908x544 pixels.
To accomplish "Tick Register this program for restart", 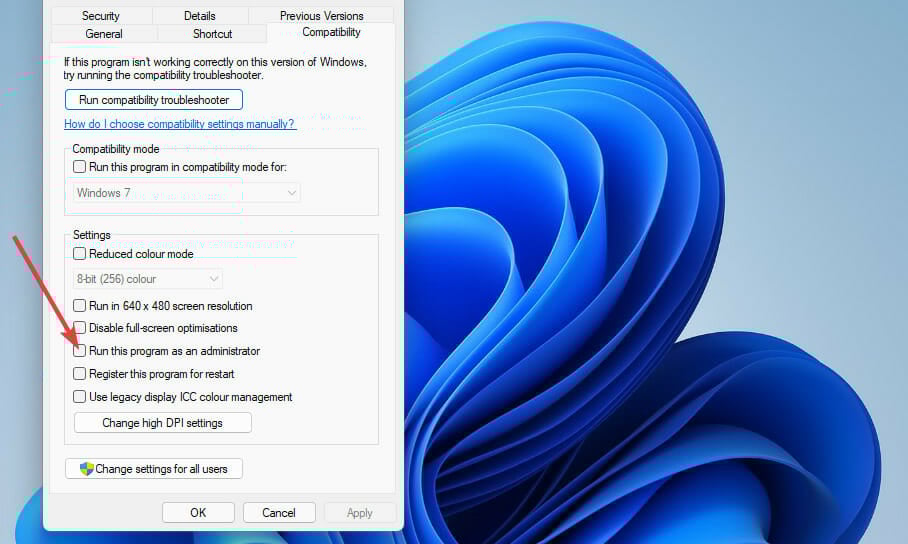I will click(79, 374).
